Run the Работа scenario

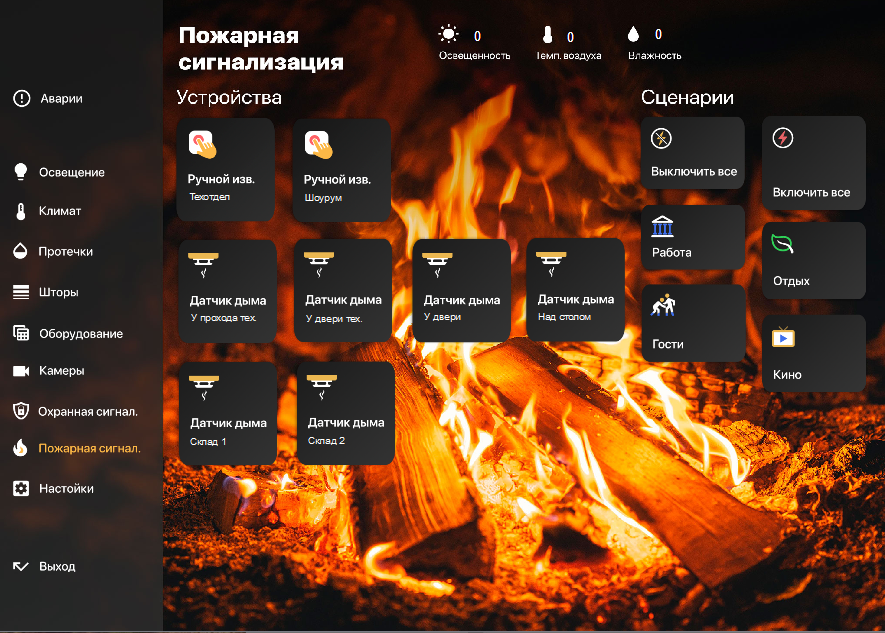click(x=693, y=238)
